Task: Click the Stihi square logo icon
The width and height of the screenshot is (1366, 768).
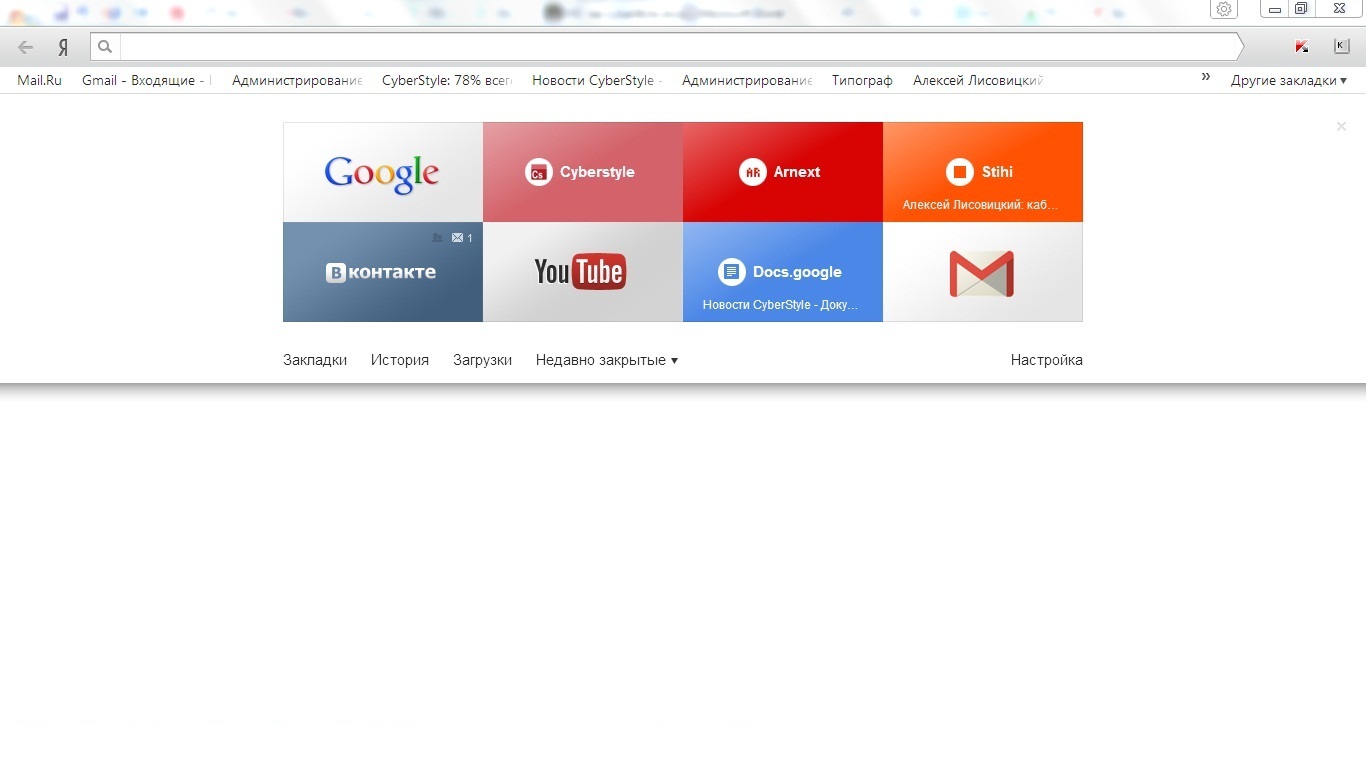Action: click(960, 172)
